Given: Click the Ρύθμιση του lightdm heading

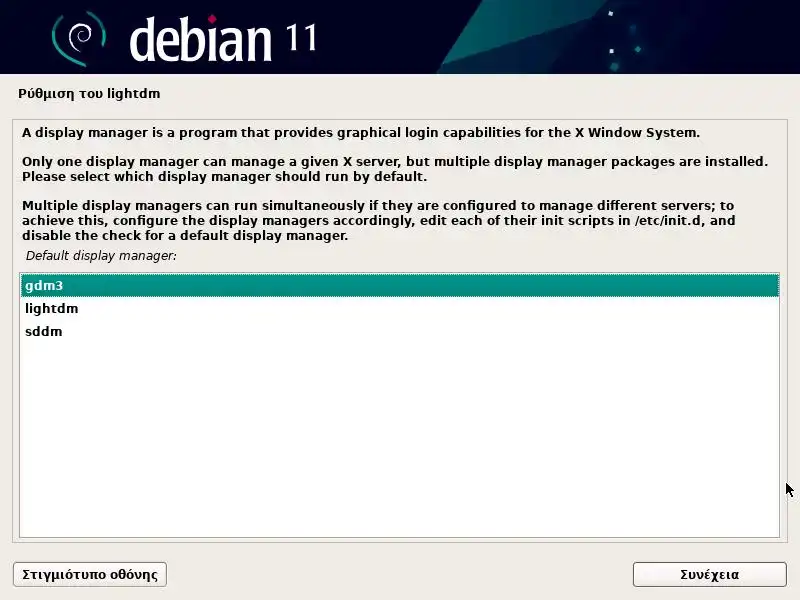Looking at the screenshot, I should pyautogui.click(x=89, y=94).
